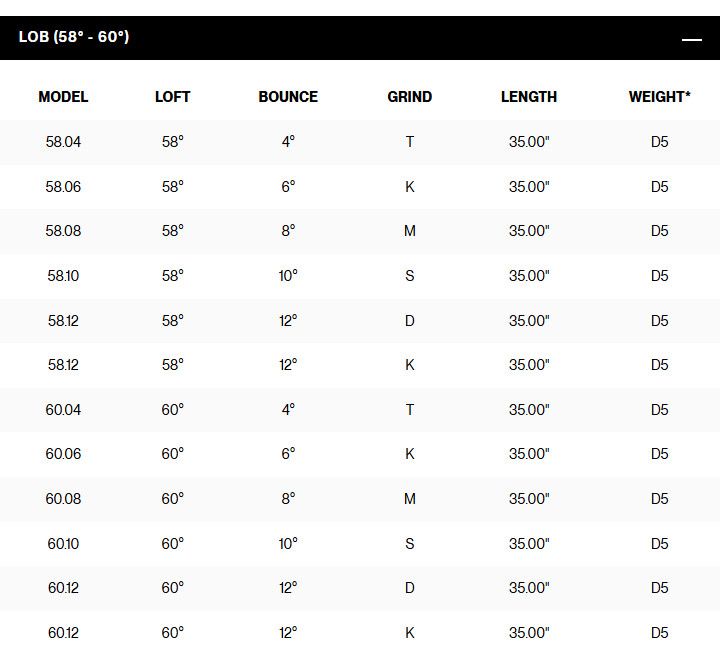
Task: Select the 58.10 model cell
Action: tap(63, 276)
